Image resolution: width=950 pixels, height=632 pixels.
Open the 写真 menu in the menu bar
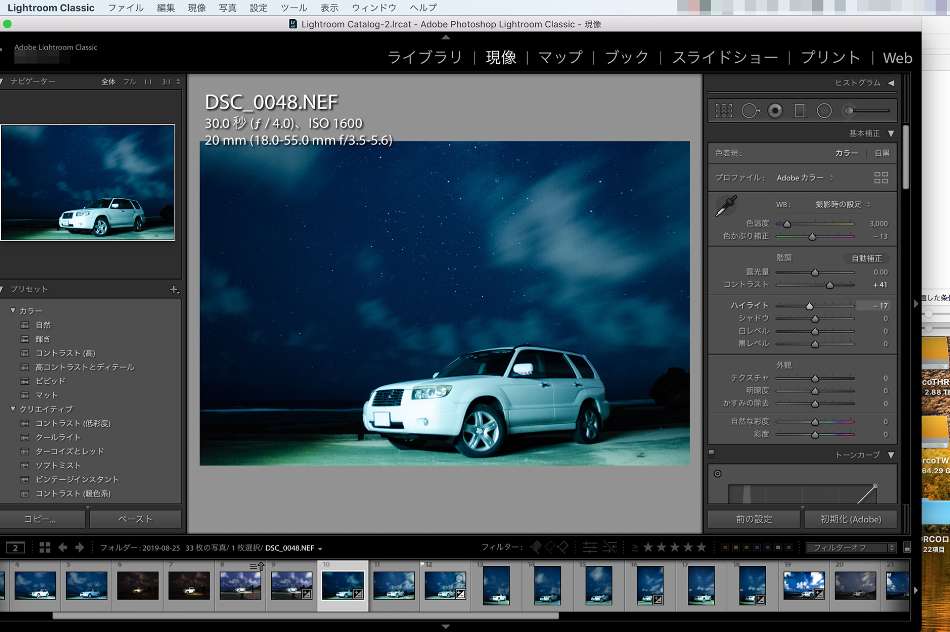[228, 8]
